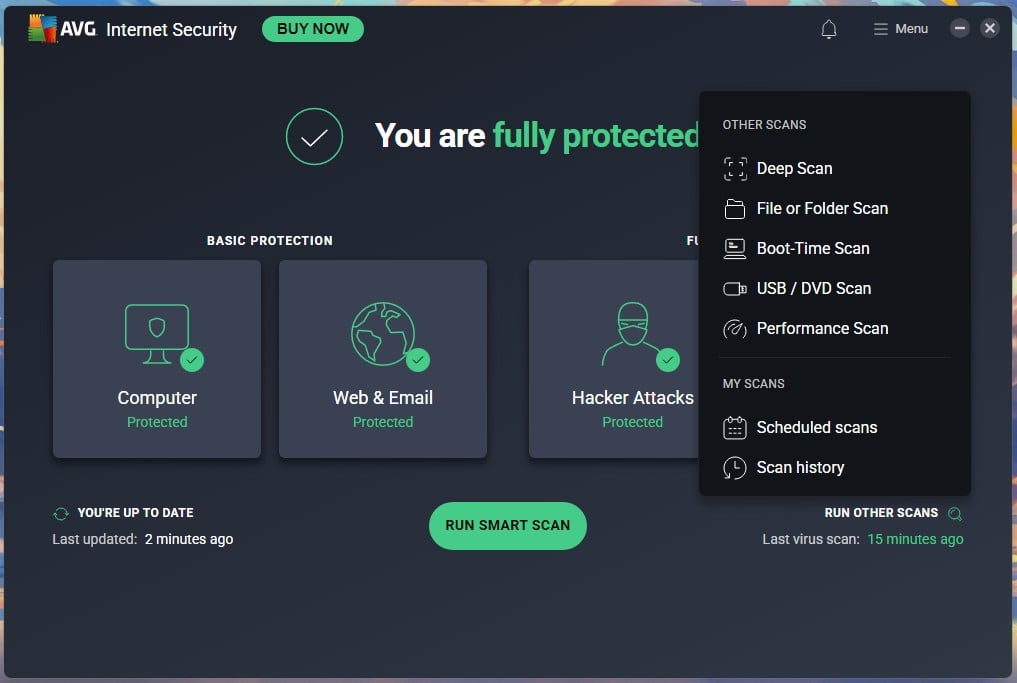Select File or Folder Scan entry
The image size is (1017, 683).
[822, 209]
